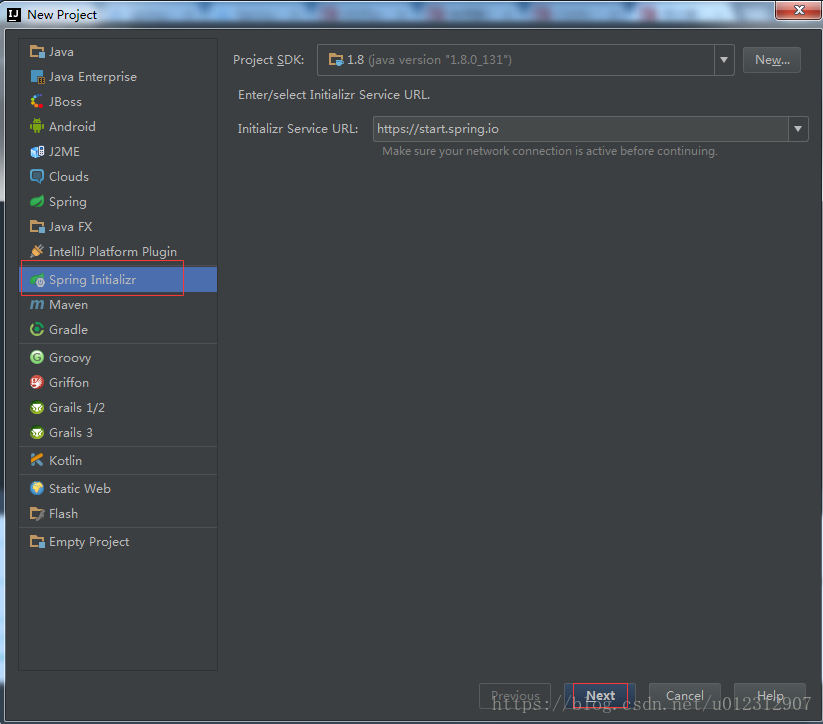
Task: Click the IntelliJ Platform Plugin icon
Action: click(x=37, y=251)
